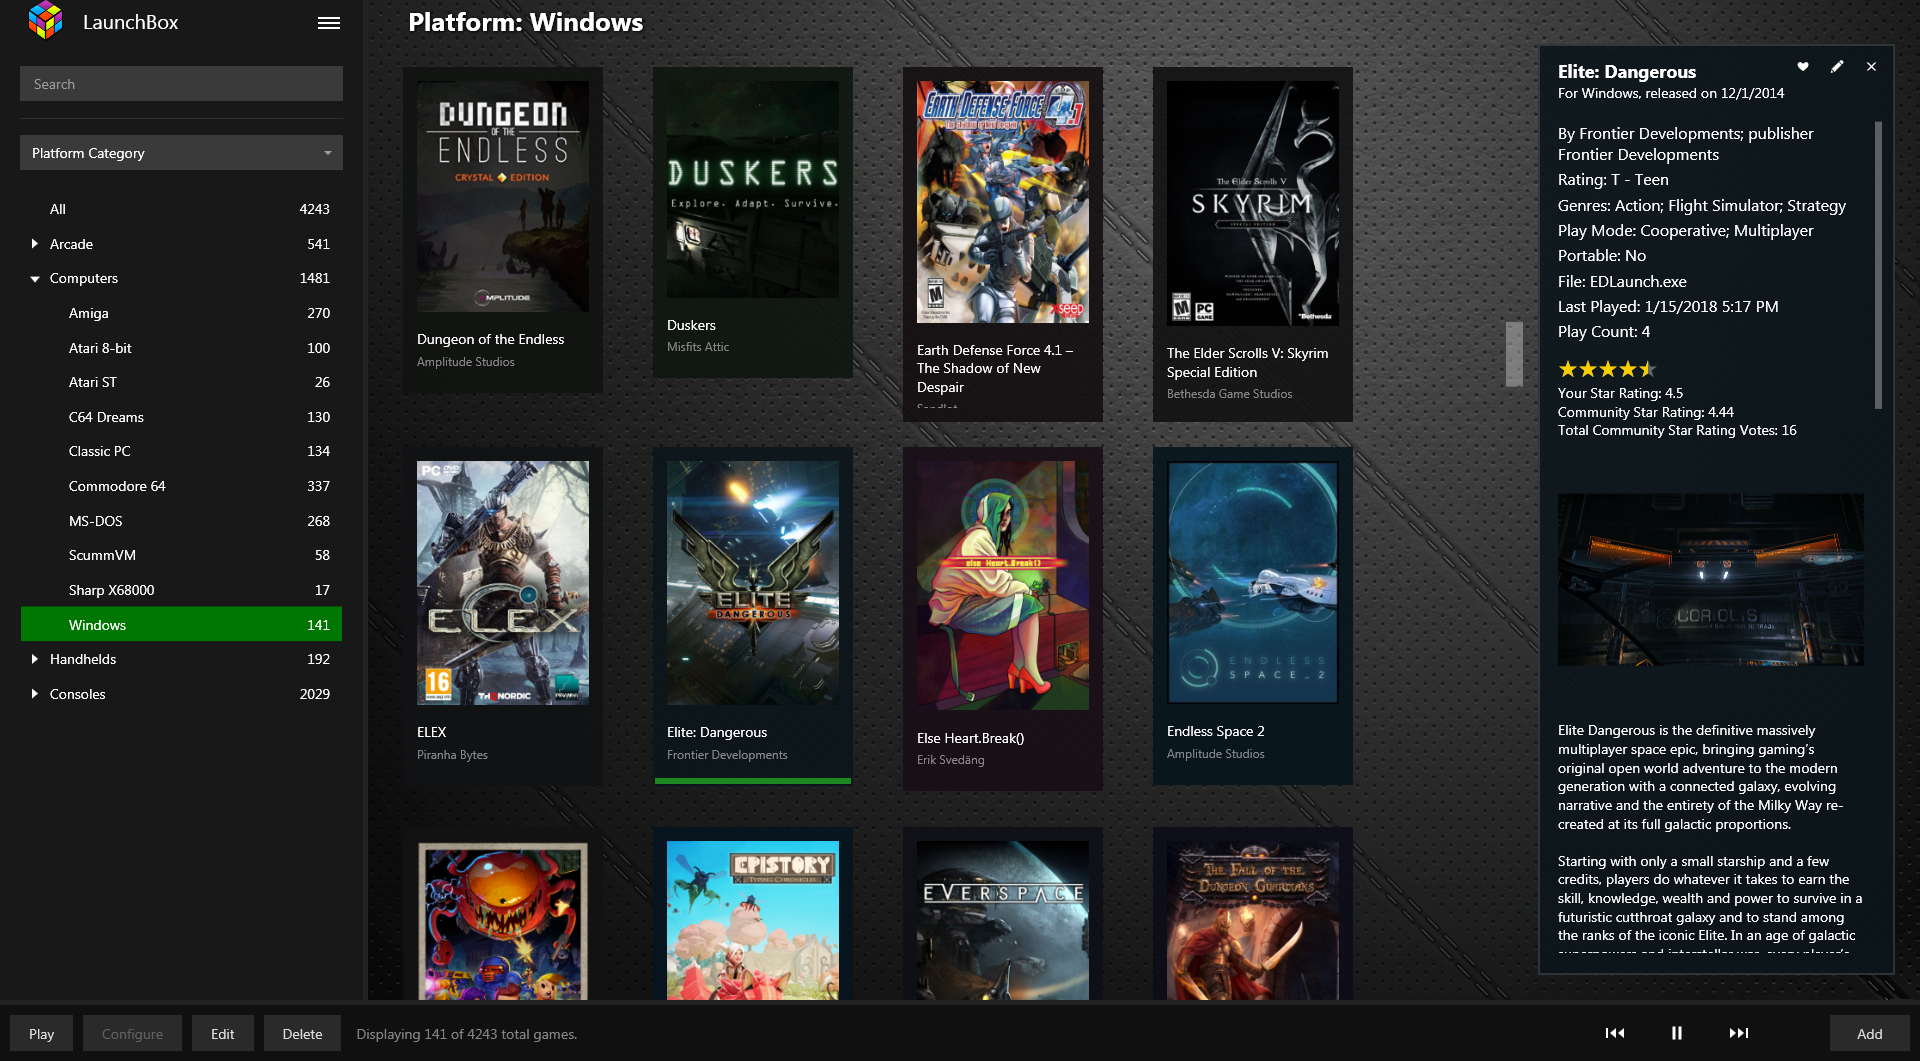
Task: Select the Epistory game cover
Action: point(753,920)
